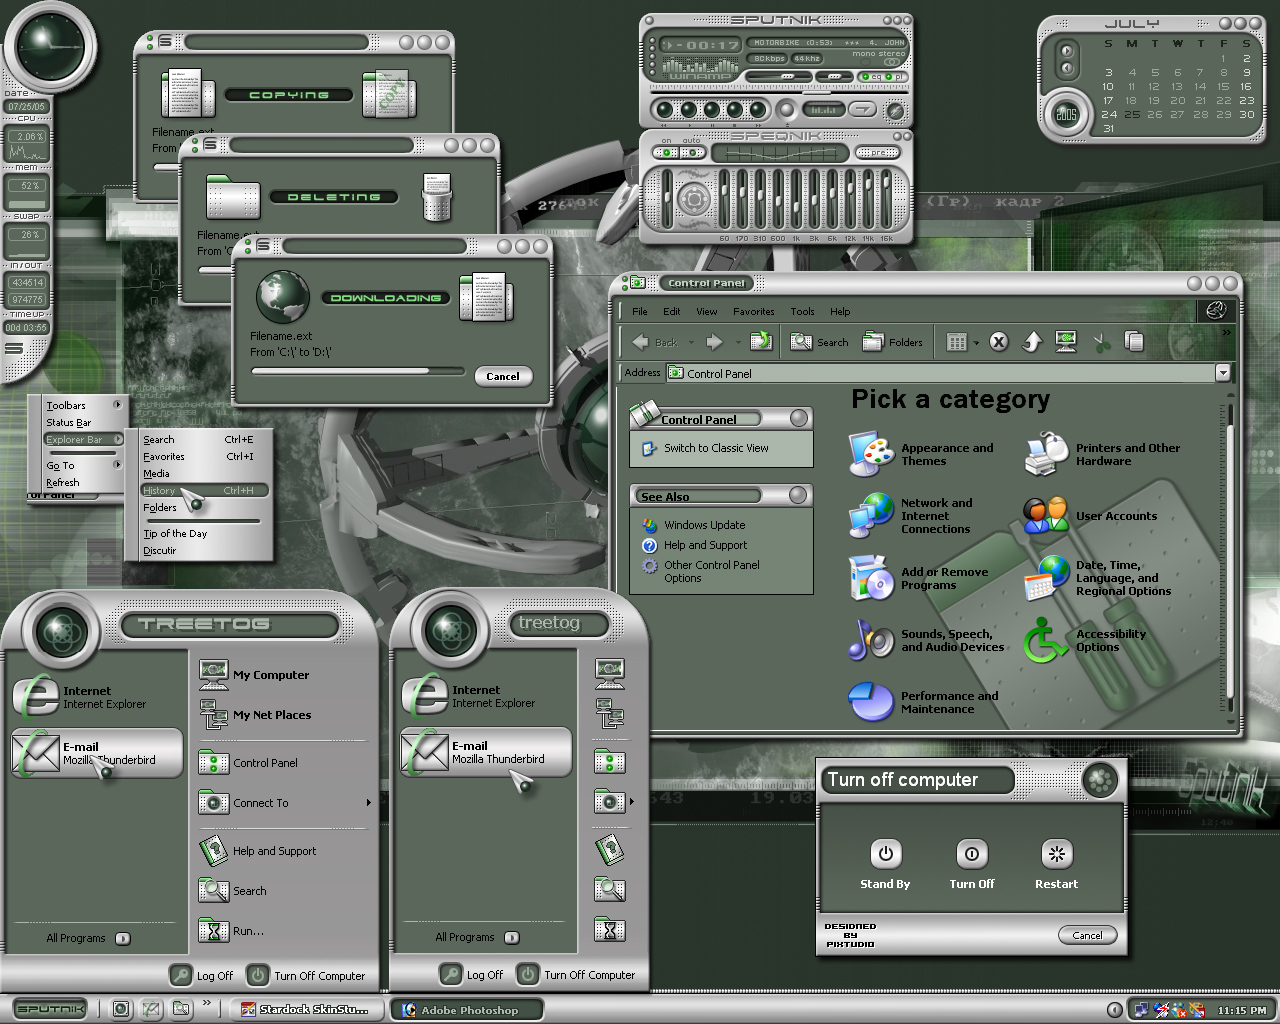
Task: Click the Forward arrow in Control Panel toolbar
Action: coord(714,342)
